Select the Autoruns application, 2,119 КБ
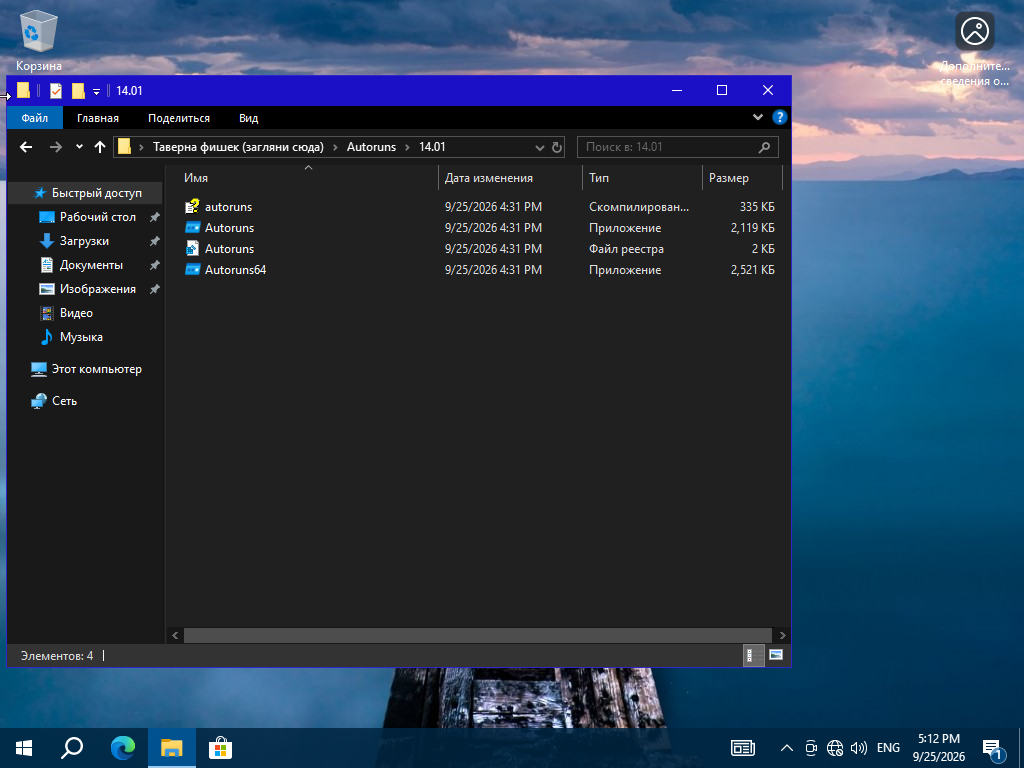1024x768 pixels. [480, 228]
